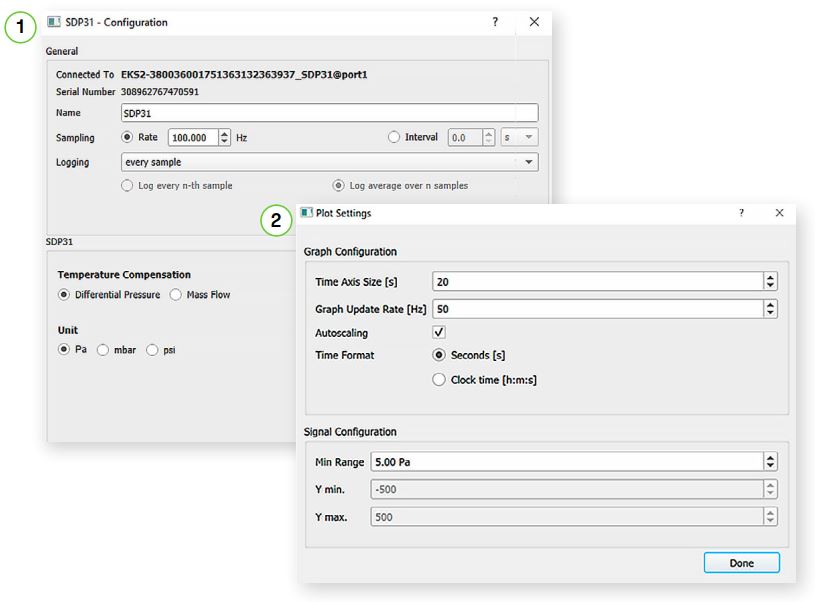Viewport: 815px width, 602px height.
Task: Choose psi as the unit
Action: 153,350
